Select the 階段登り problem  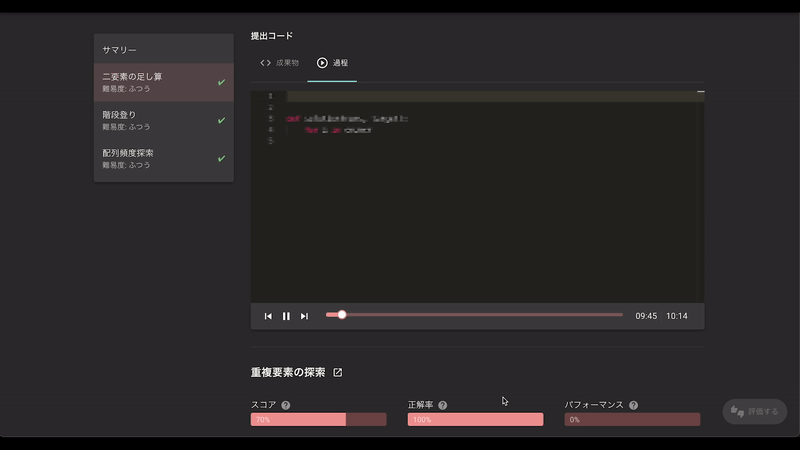pos(164,120)
